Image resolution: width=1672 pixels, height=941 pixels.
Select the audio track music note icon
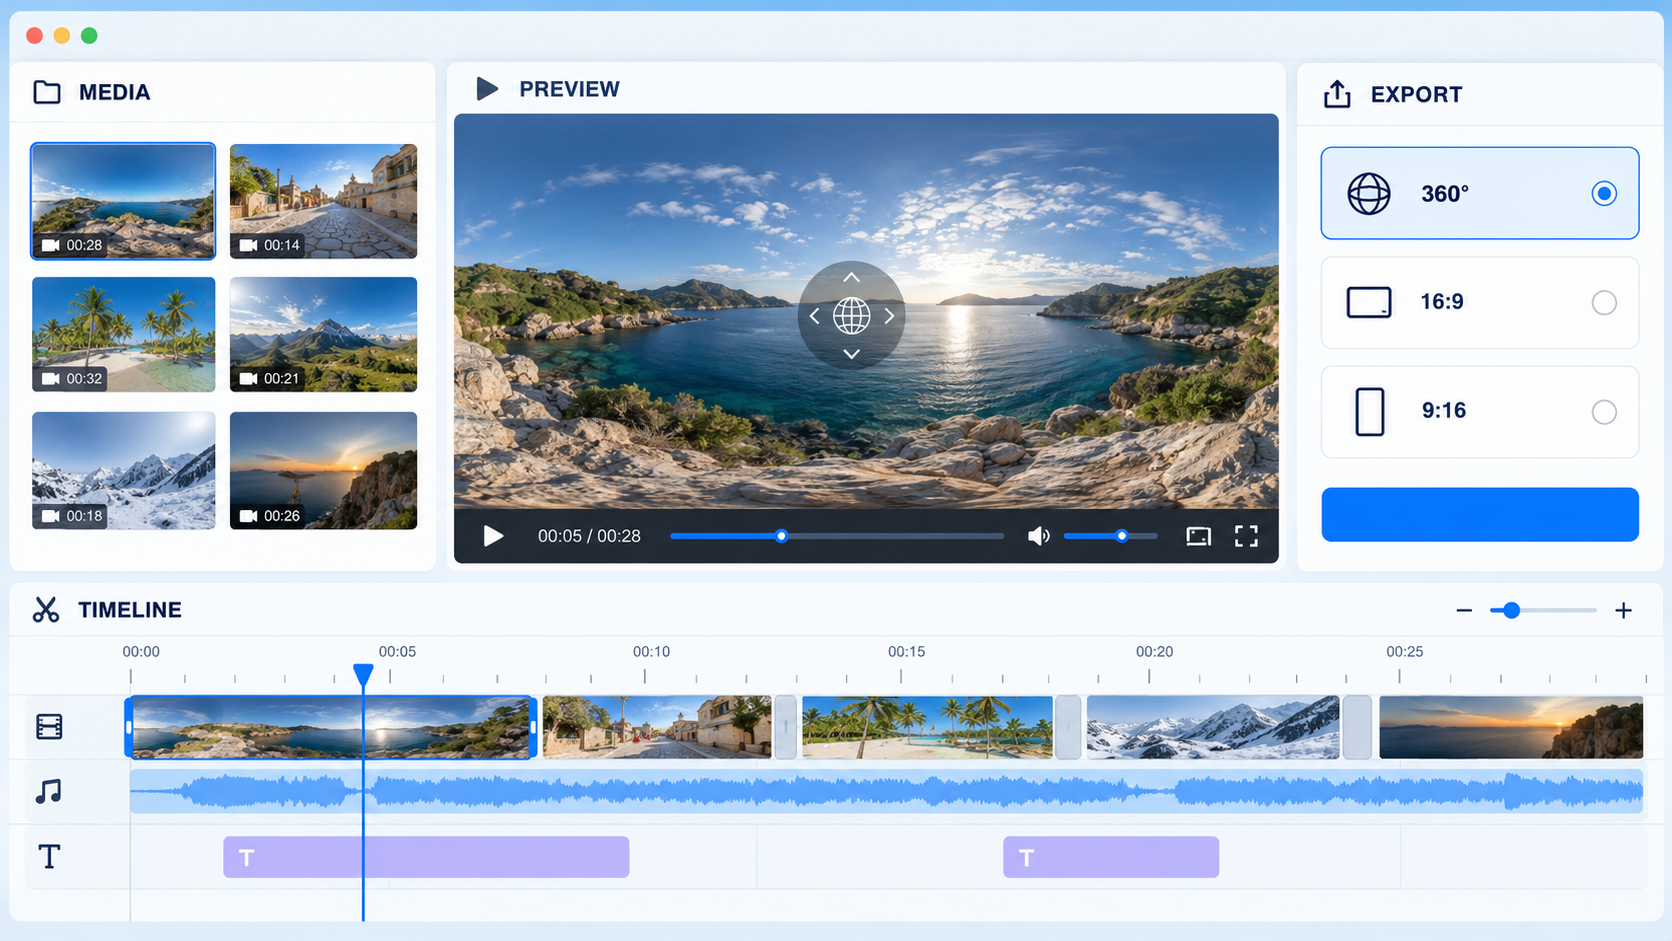click(48, 791)
